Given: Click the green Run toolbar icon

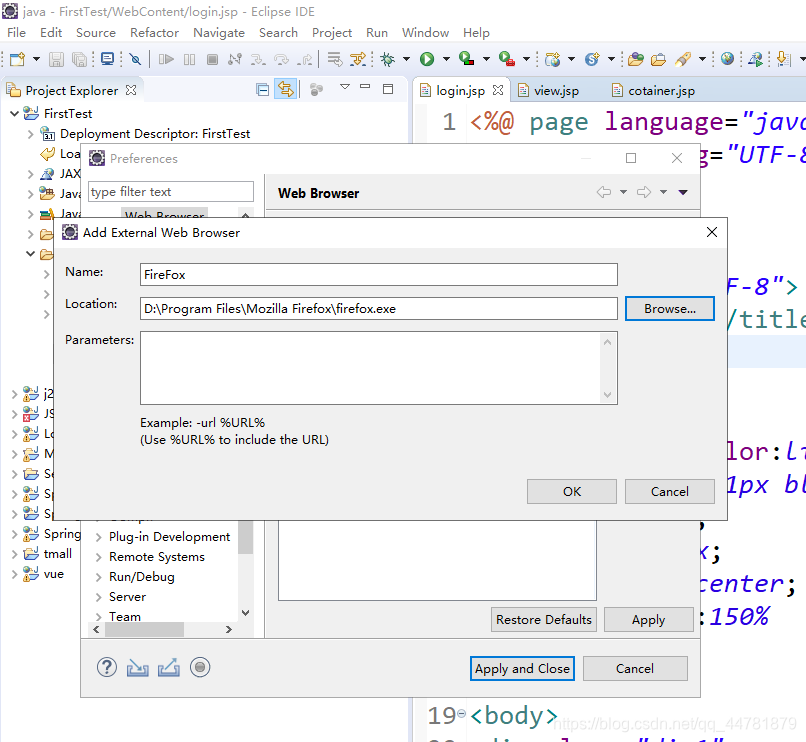Looking at the screenshot, I should coord(427,59).
